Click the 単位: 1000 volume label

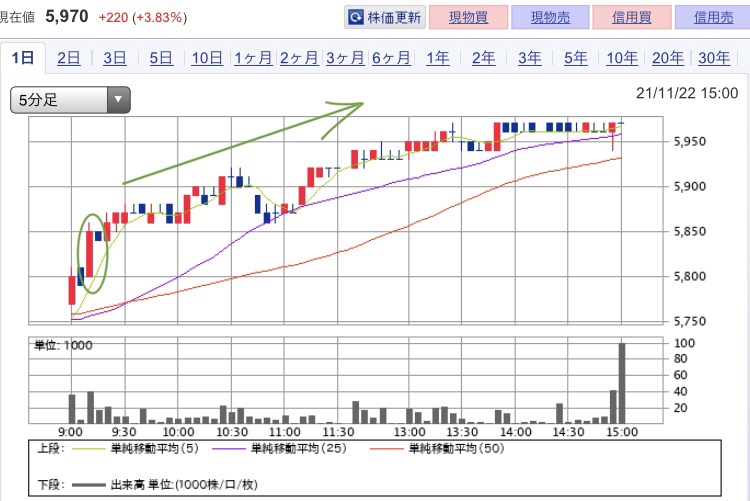tap(63, 345)
